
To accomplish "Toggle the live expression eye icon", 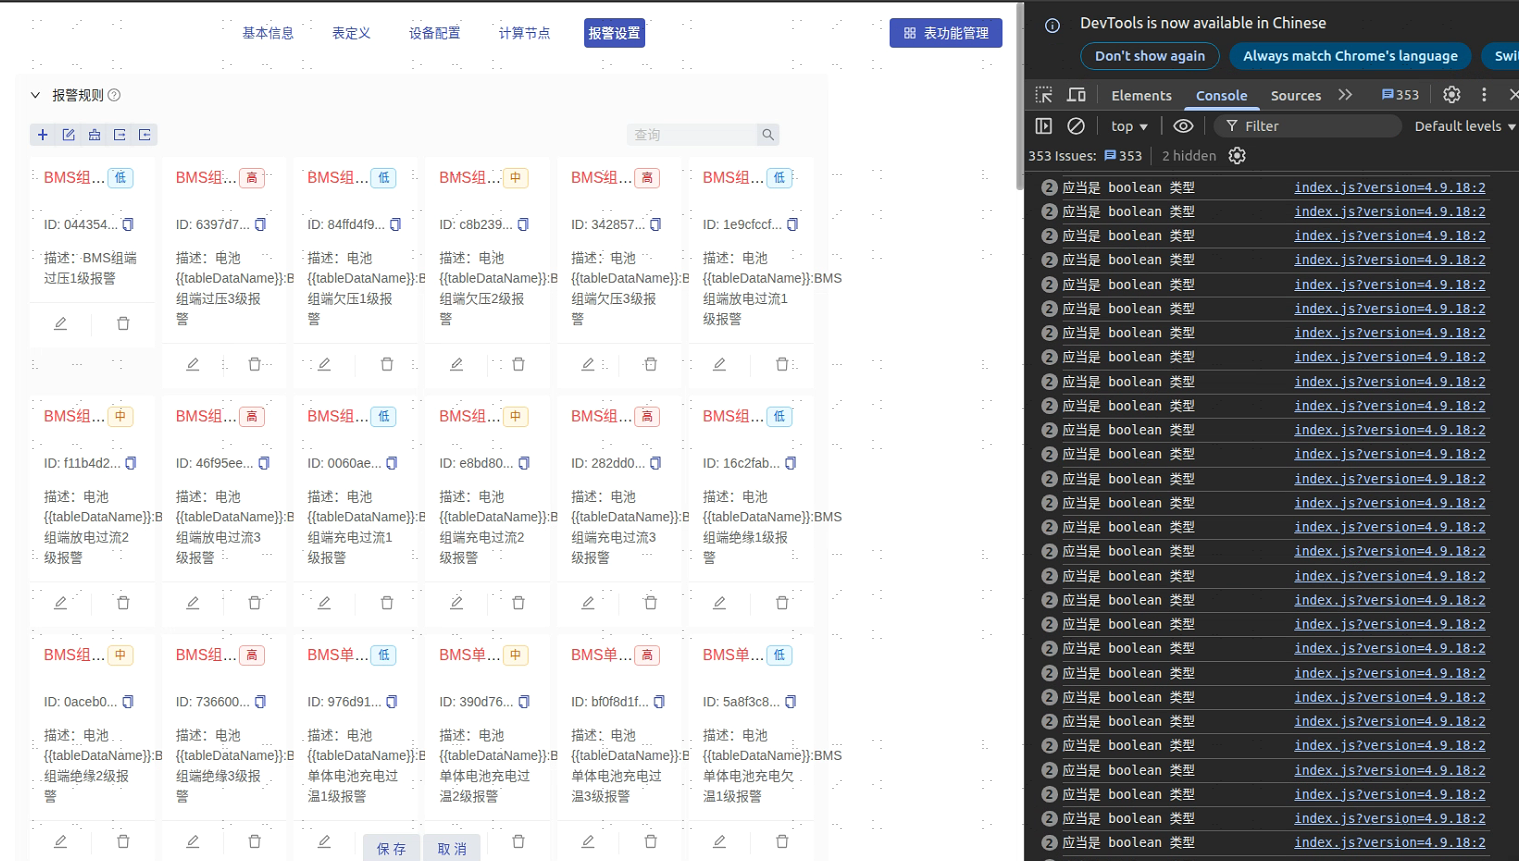I will [1183, 126].
